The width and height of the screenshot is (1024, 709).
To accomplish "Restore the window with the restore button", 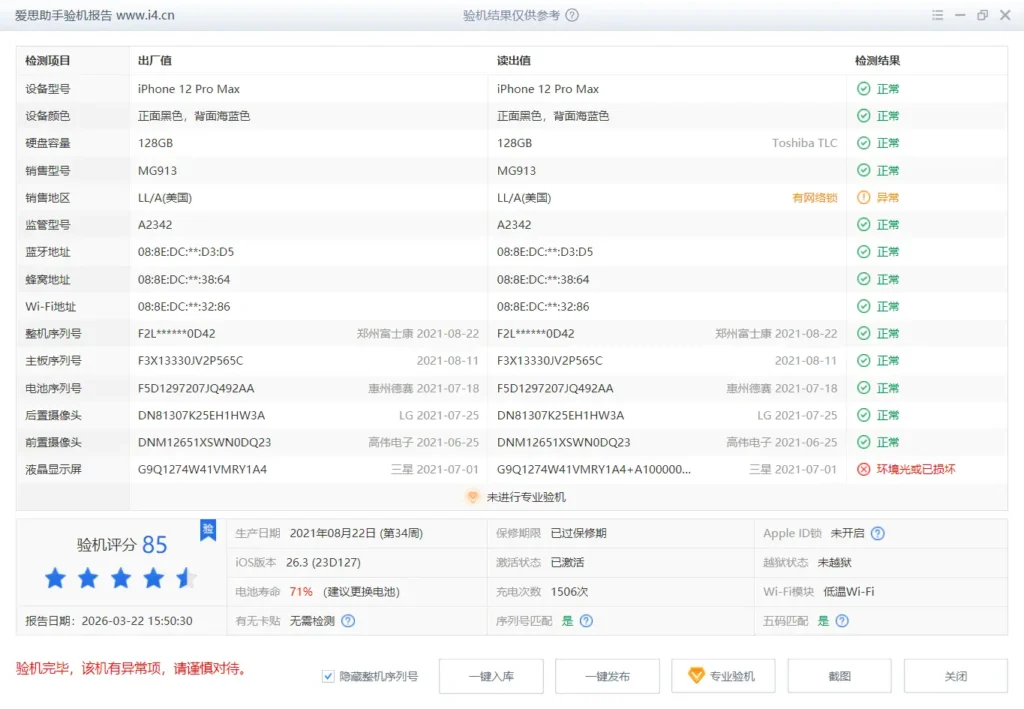I will coord(982,15).
